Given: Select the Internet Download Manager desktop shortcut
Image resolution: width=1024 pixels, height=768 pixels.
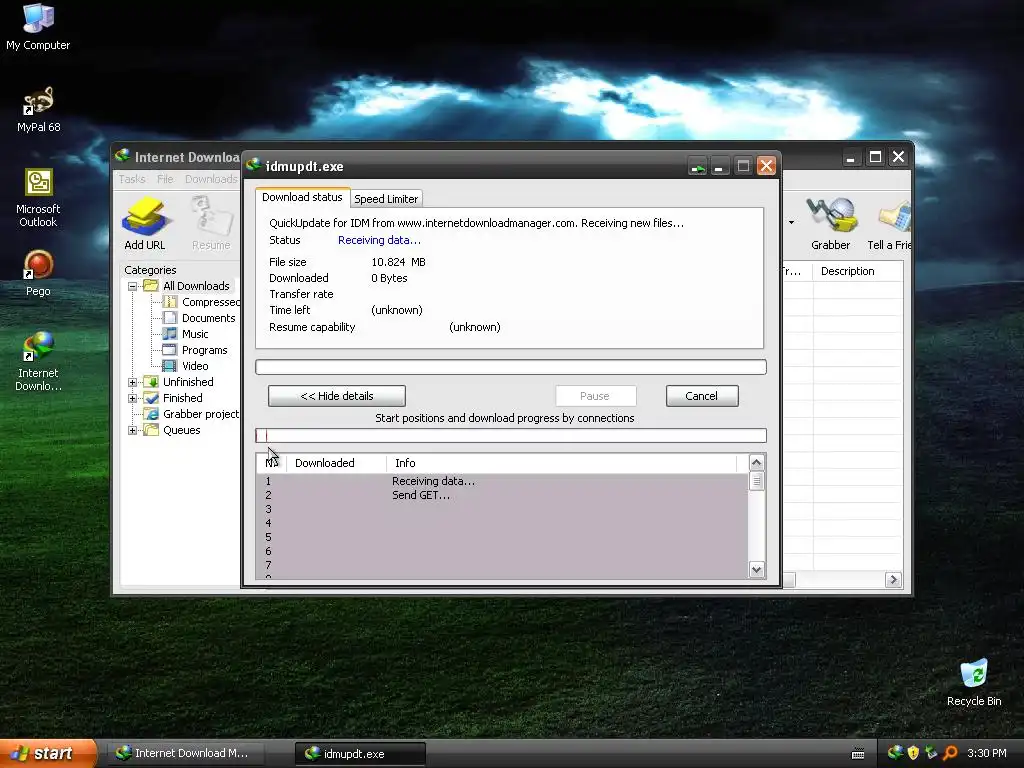Looking at the screenshot, I should (x=38, y=362).
